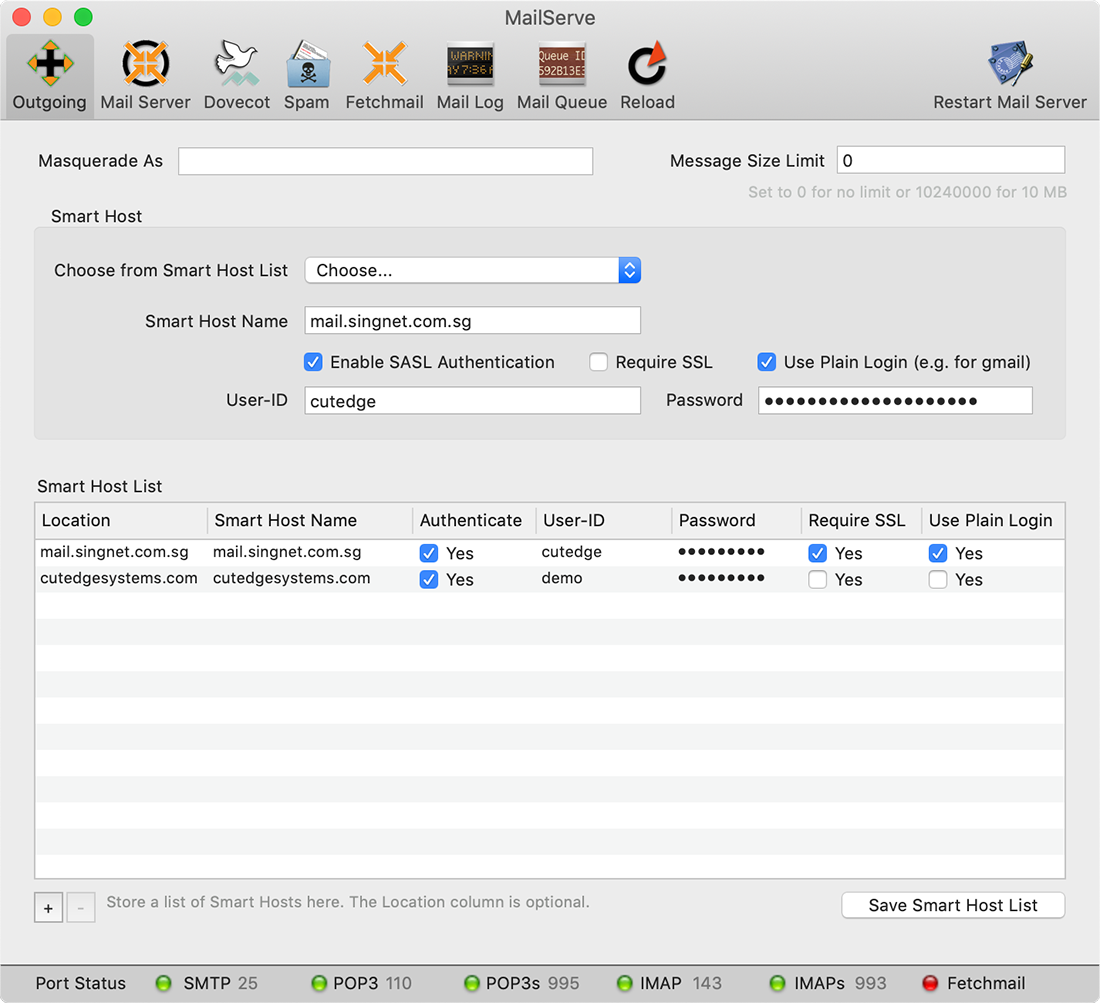Open Dovecot settings with the dove icon
Viewport: 1100px width, 1003px height.
[x=237, y=65]
